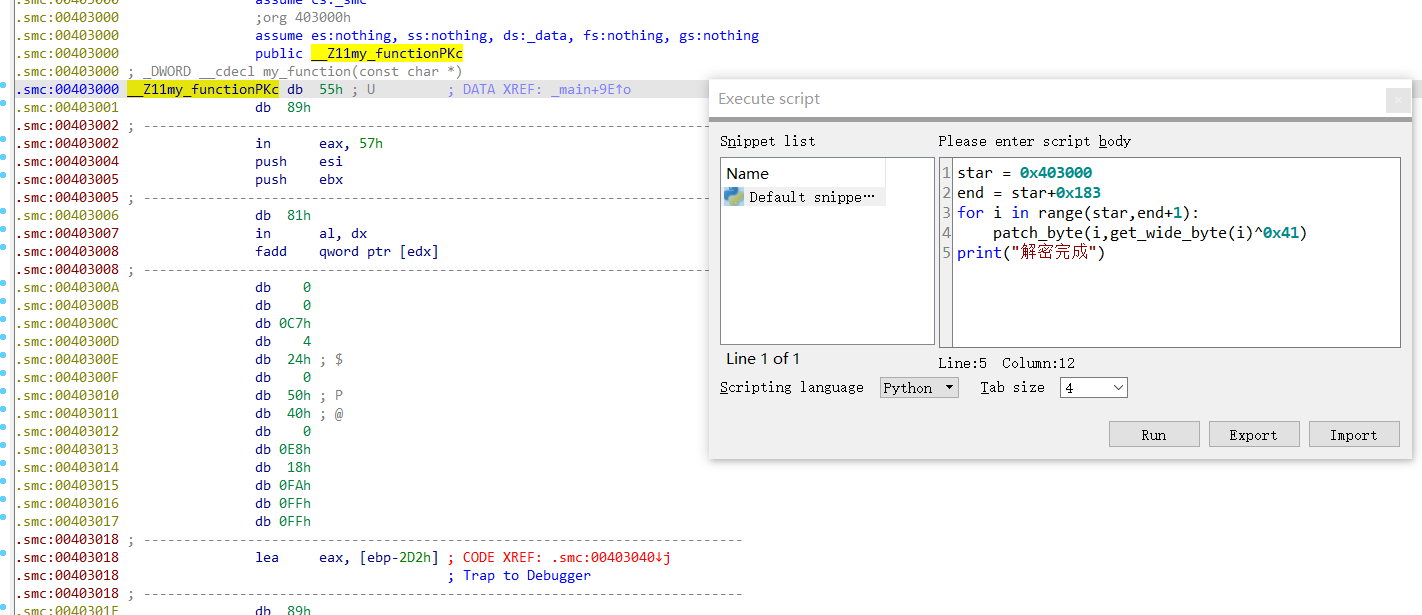Click the 'assume es:nothing, ss:nothing' line

click(507, 35)
